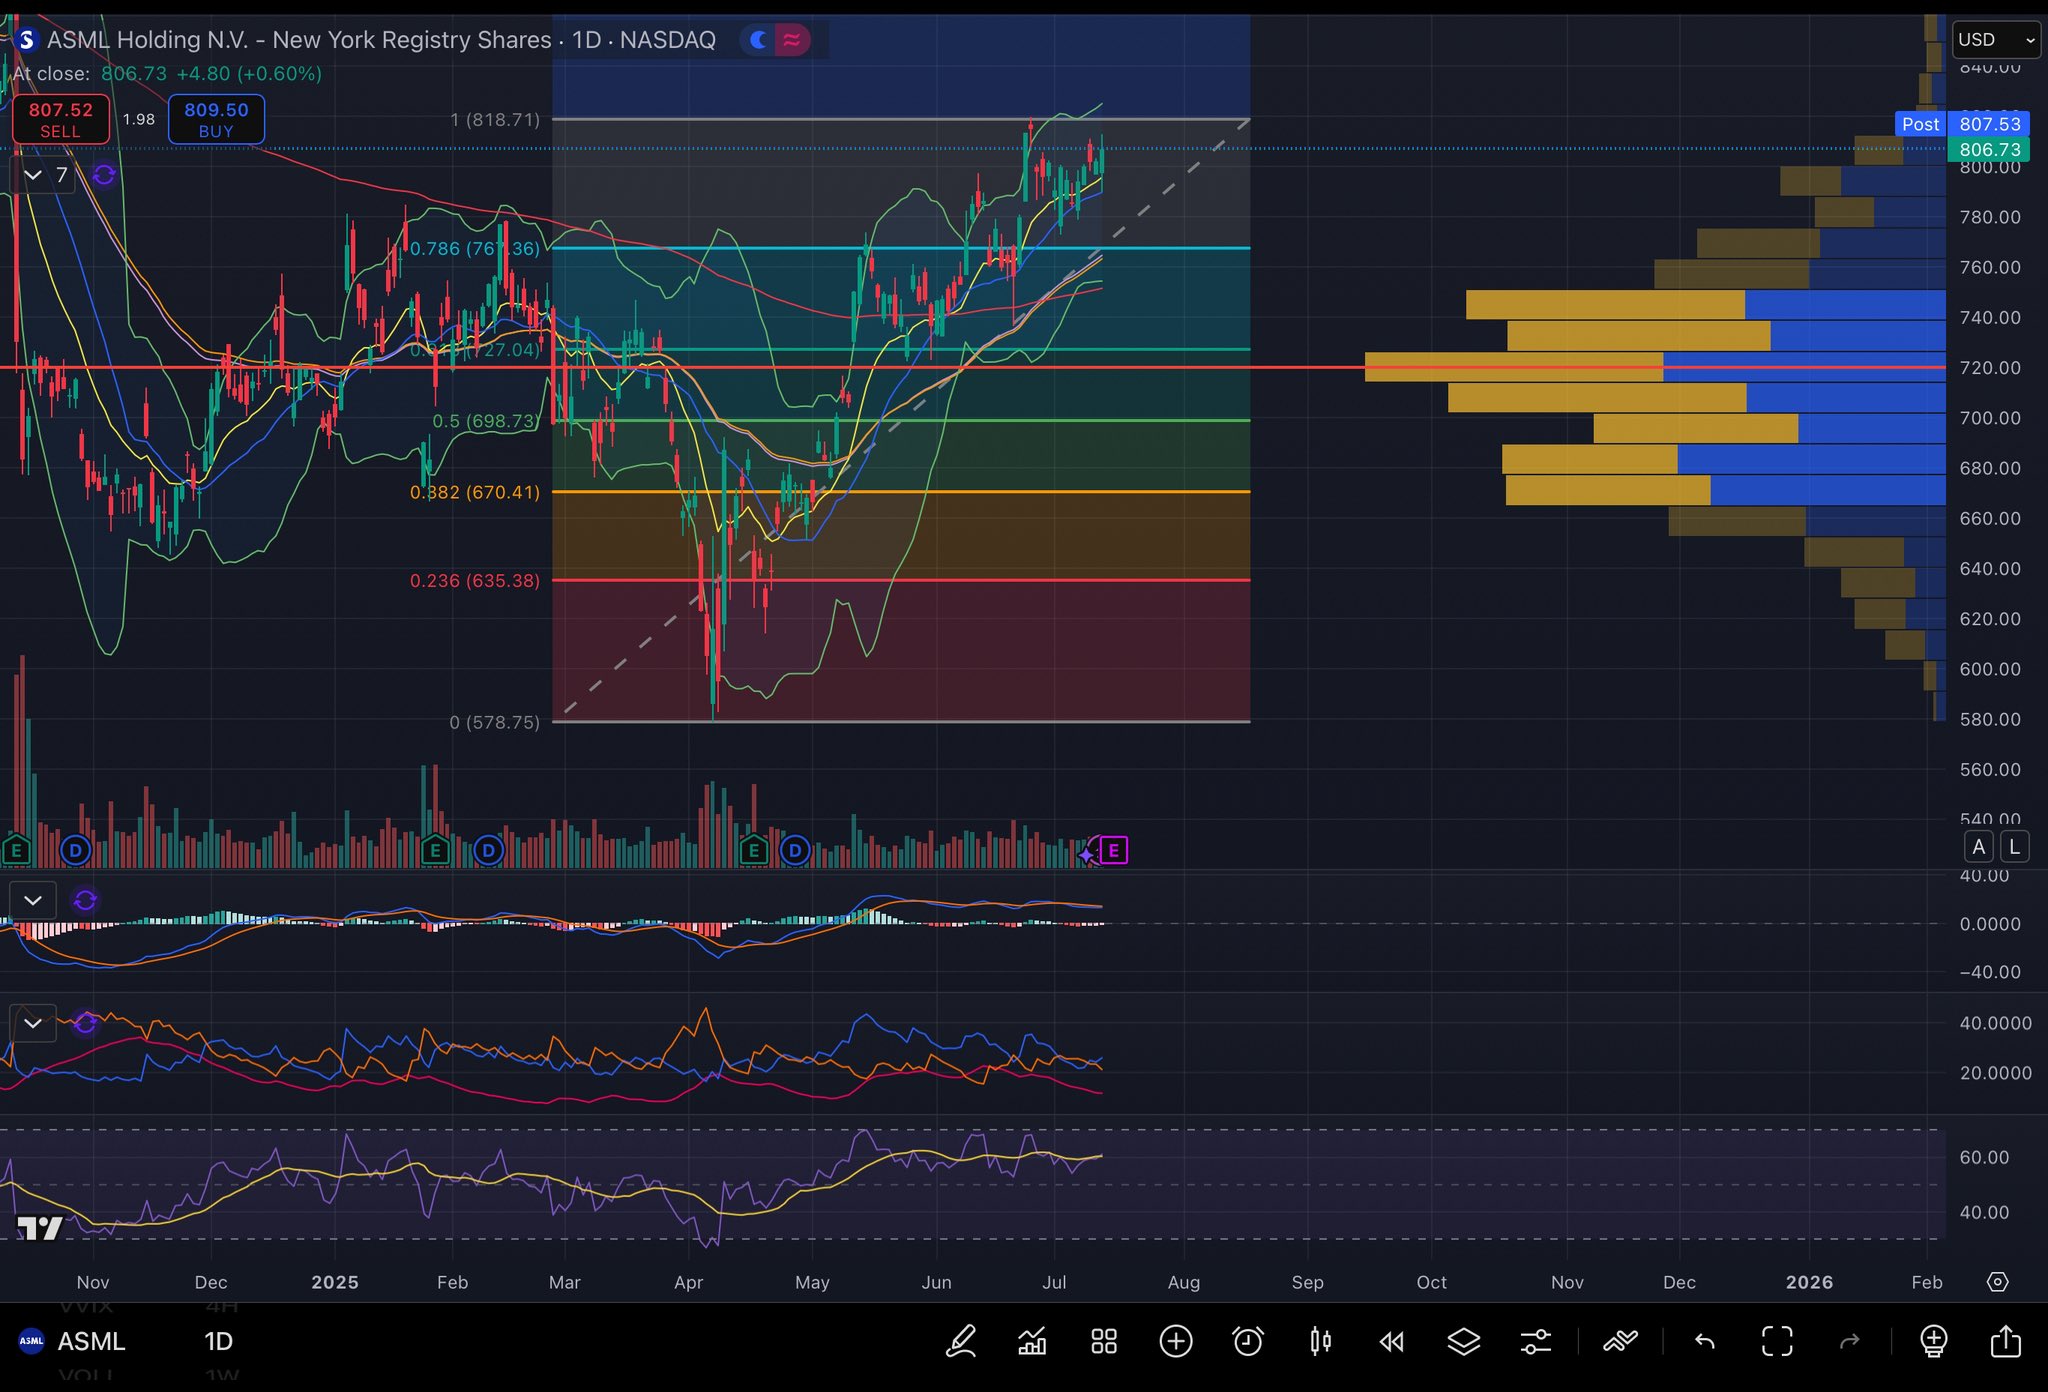The image size is (2048, 1392).
Task: Open the layout grid icon
Action: click(1104, 1341)
